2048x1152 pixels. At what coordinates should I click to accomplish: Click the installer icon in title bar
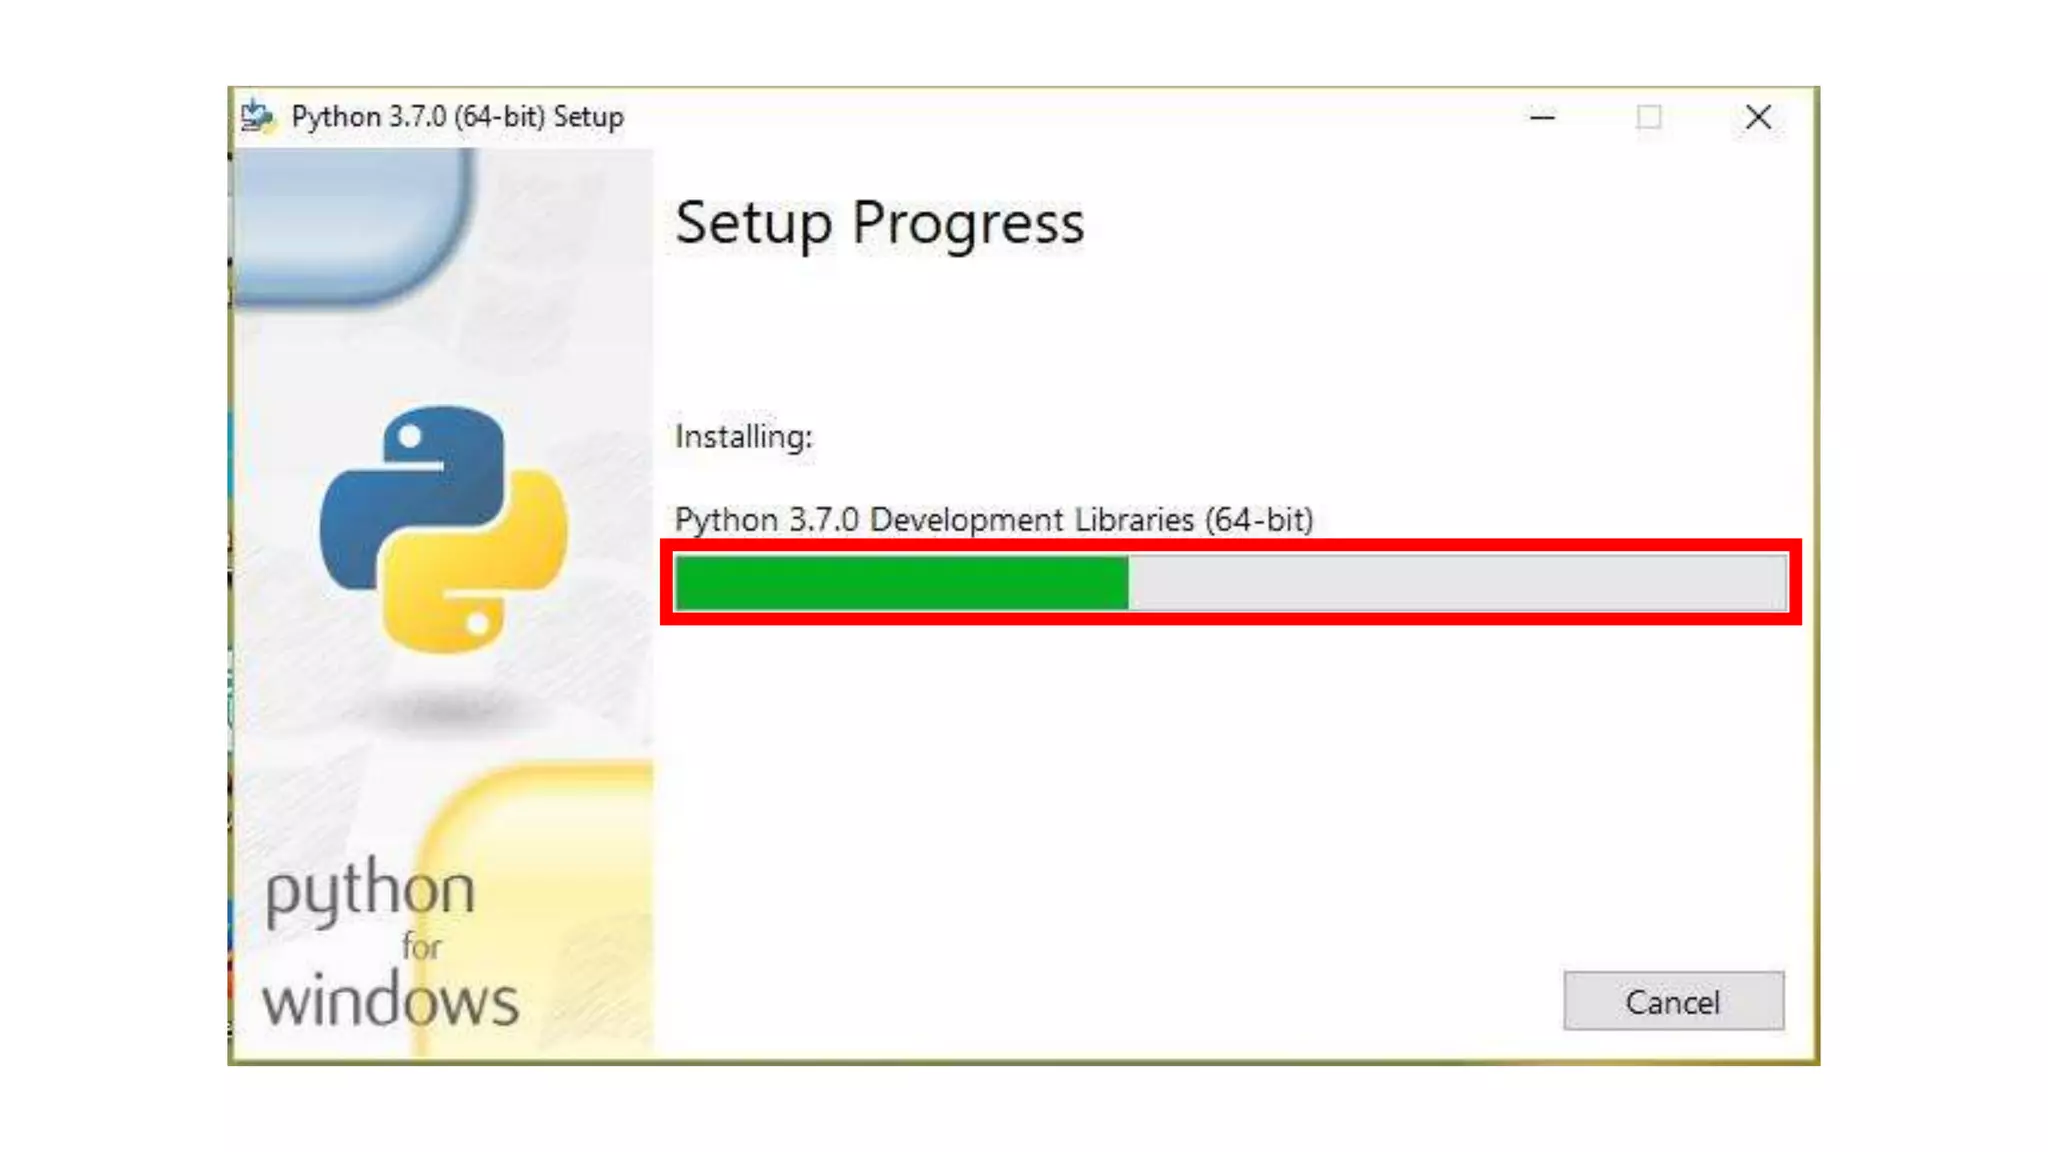[257, 117]
